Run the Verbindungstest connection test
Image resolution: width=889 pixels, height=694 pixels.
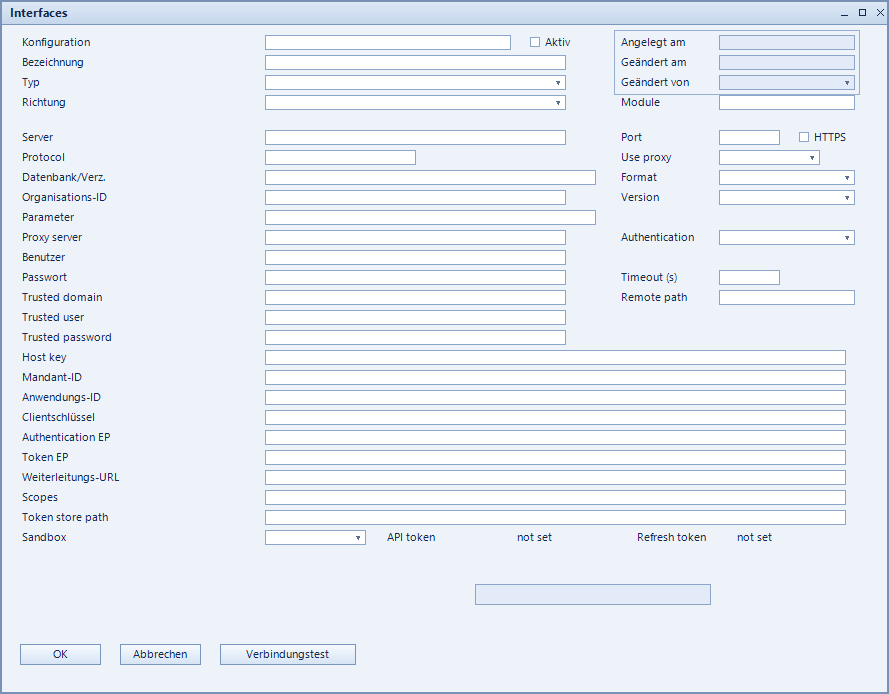pos(288,654)
